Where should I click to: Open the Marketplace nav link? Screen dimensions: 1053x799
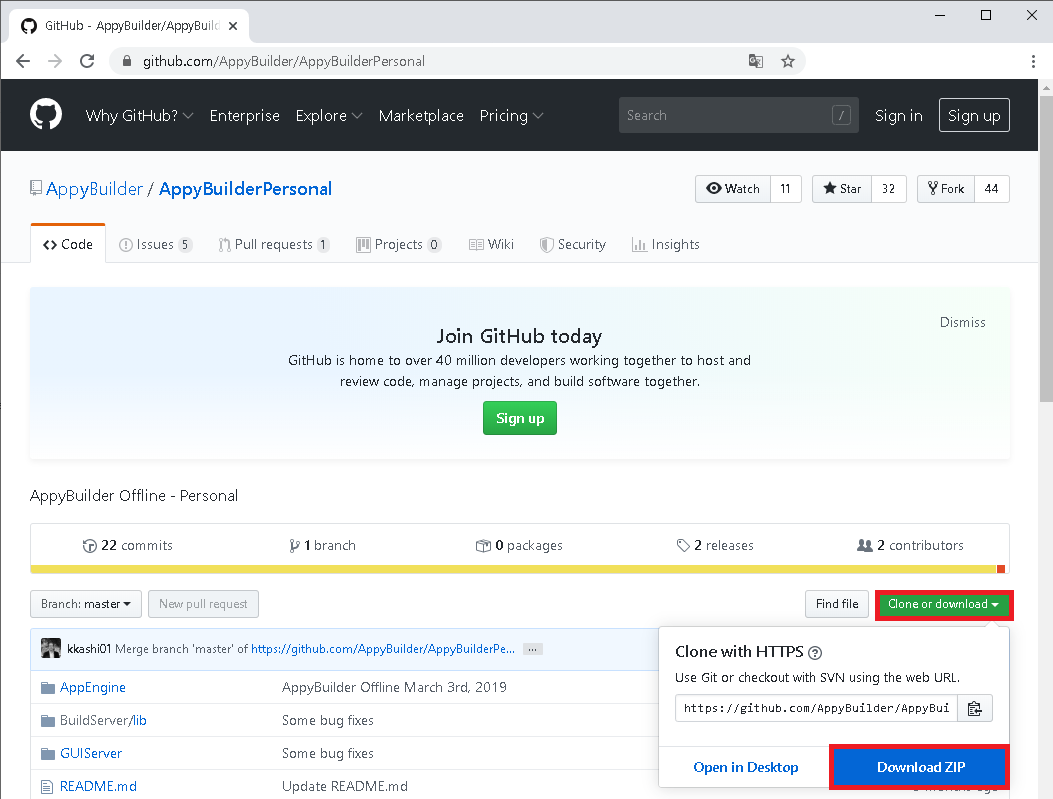click(x=421, y=115)
